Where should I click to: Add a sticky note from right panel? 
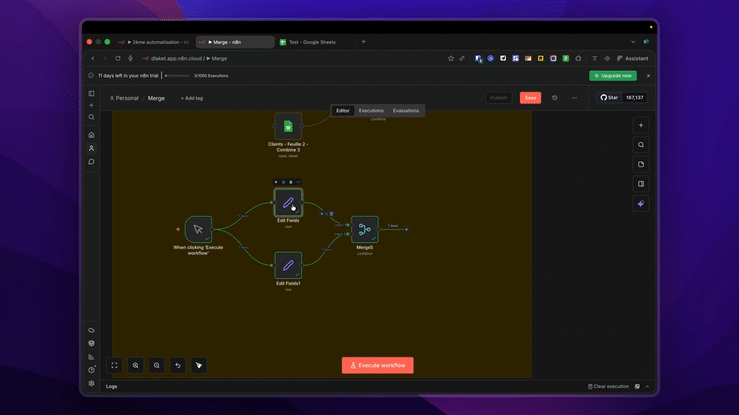pyautogui.click(x=641, y=164)
